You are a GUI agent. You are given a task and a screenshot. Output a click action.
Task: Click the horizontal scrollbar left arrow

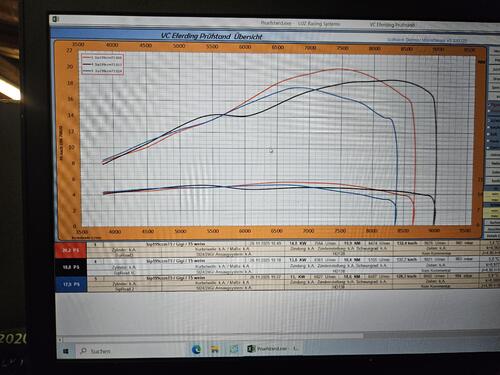60,340
